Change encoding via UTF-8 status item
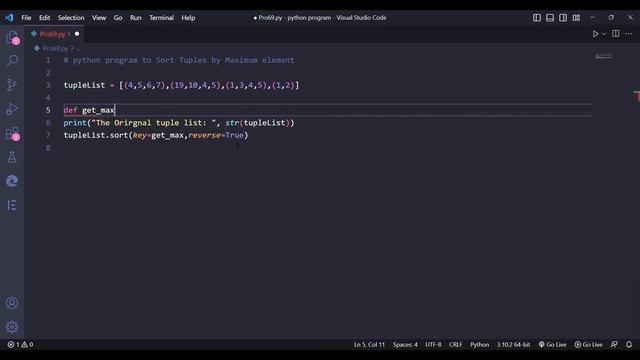This screenshot has height=360, width=640. [x=433, y=344]
